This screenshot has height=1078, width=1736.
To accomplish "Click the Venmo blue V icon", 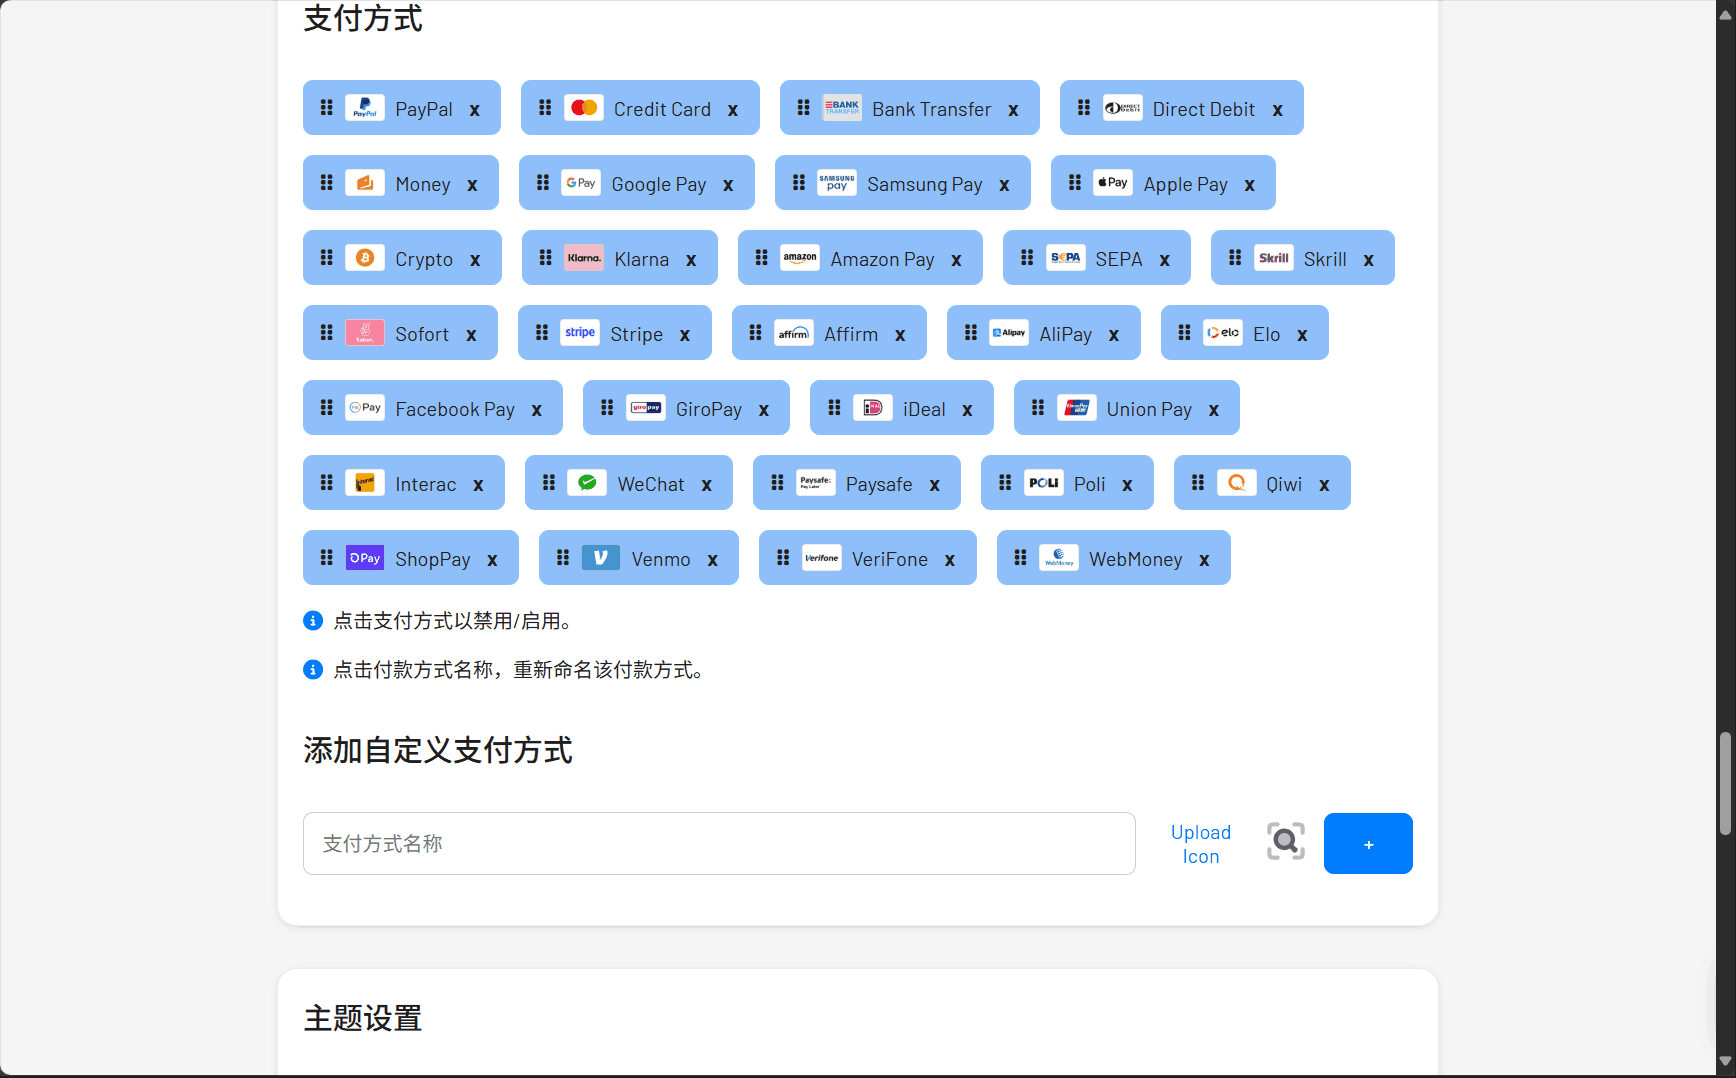I will click(600, 558).
